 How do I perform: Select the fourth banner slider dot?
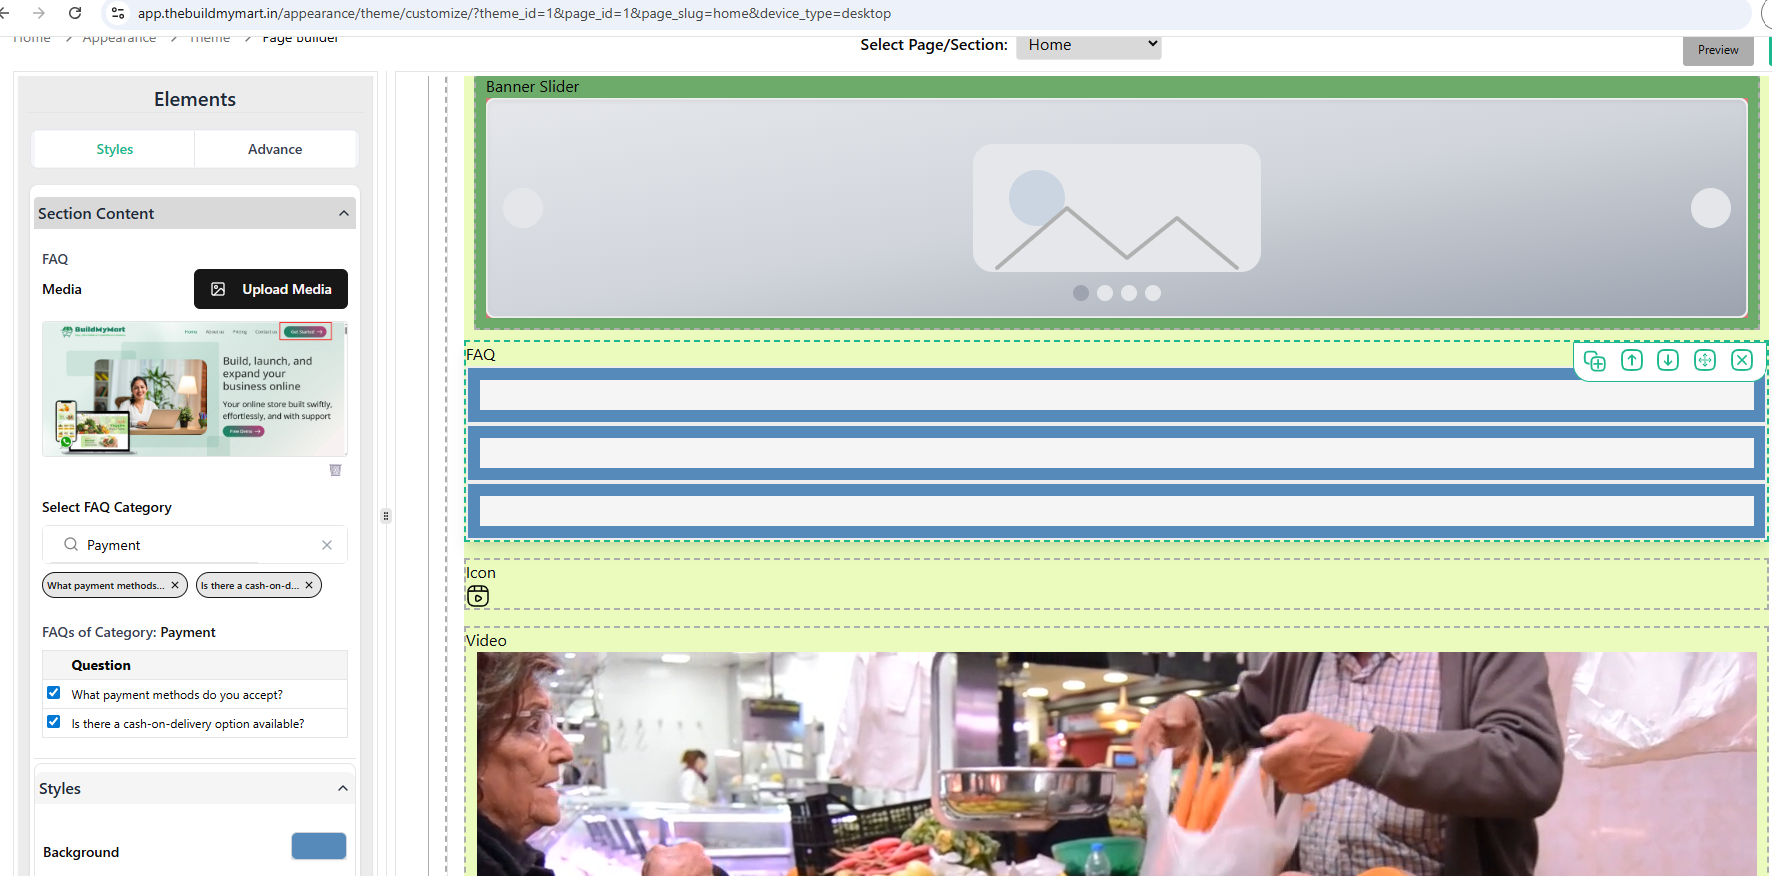click(x=1153, y=293)
